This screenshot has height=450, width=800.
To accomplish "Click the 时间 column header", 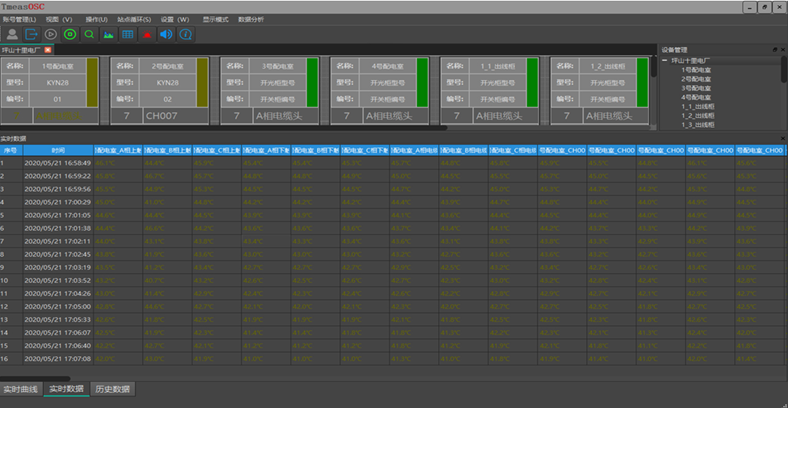I will [x=58, y=150].
